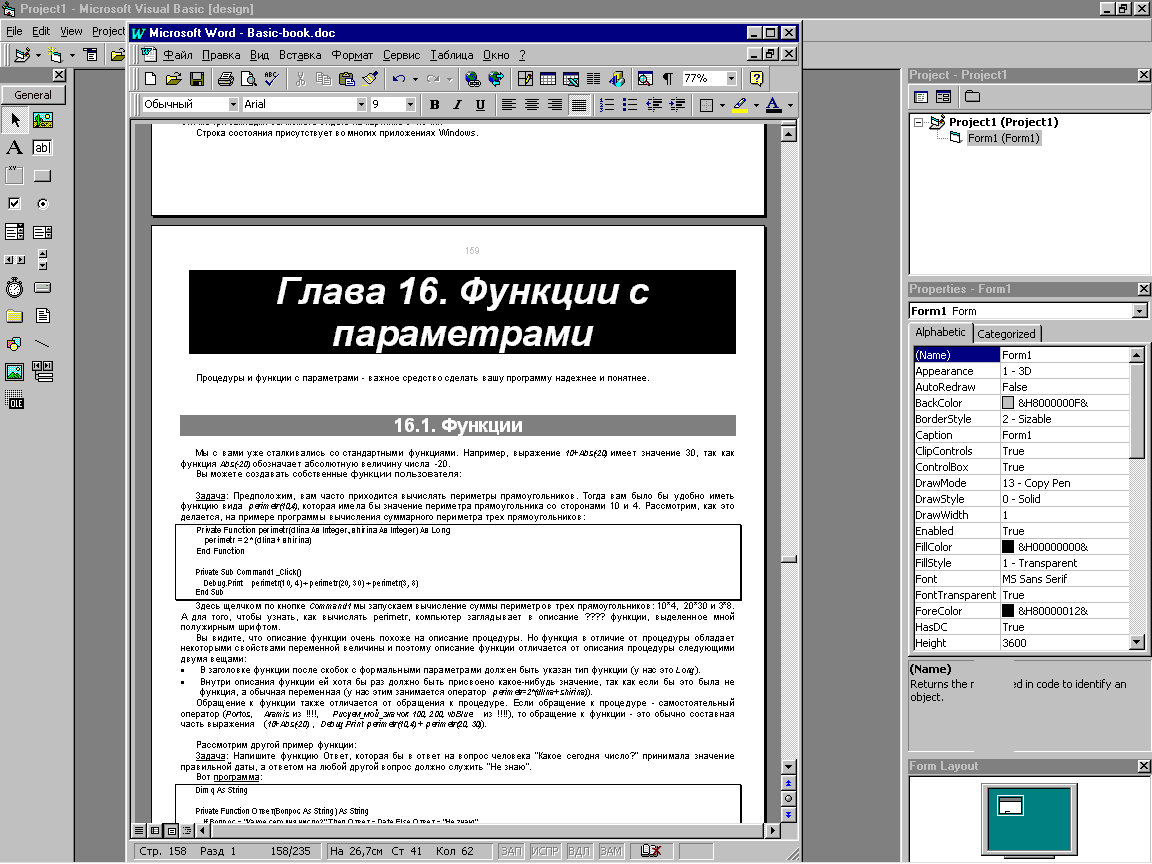Image resolution: width=1152 pixels, height=864 pixels.
Task: Open Tables and Borders toolbar icon
Action: pos(525,79)
